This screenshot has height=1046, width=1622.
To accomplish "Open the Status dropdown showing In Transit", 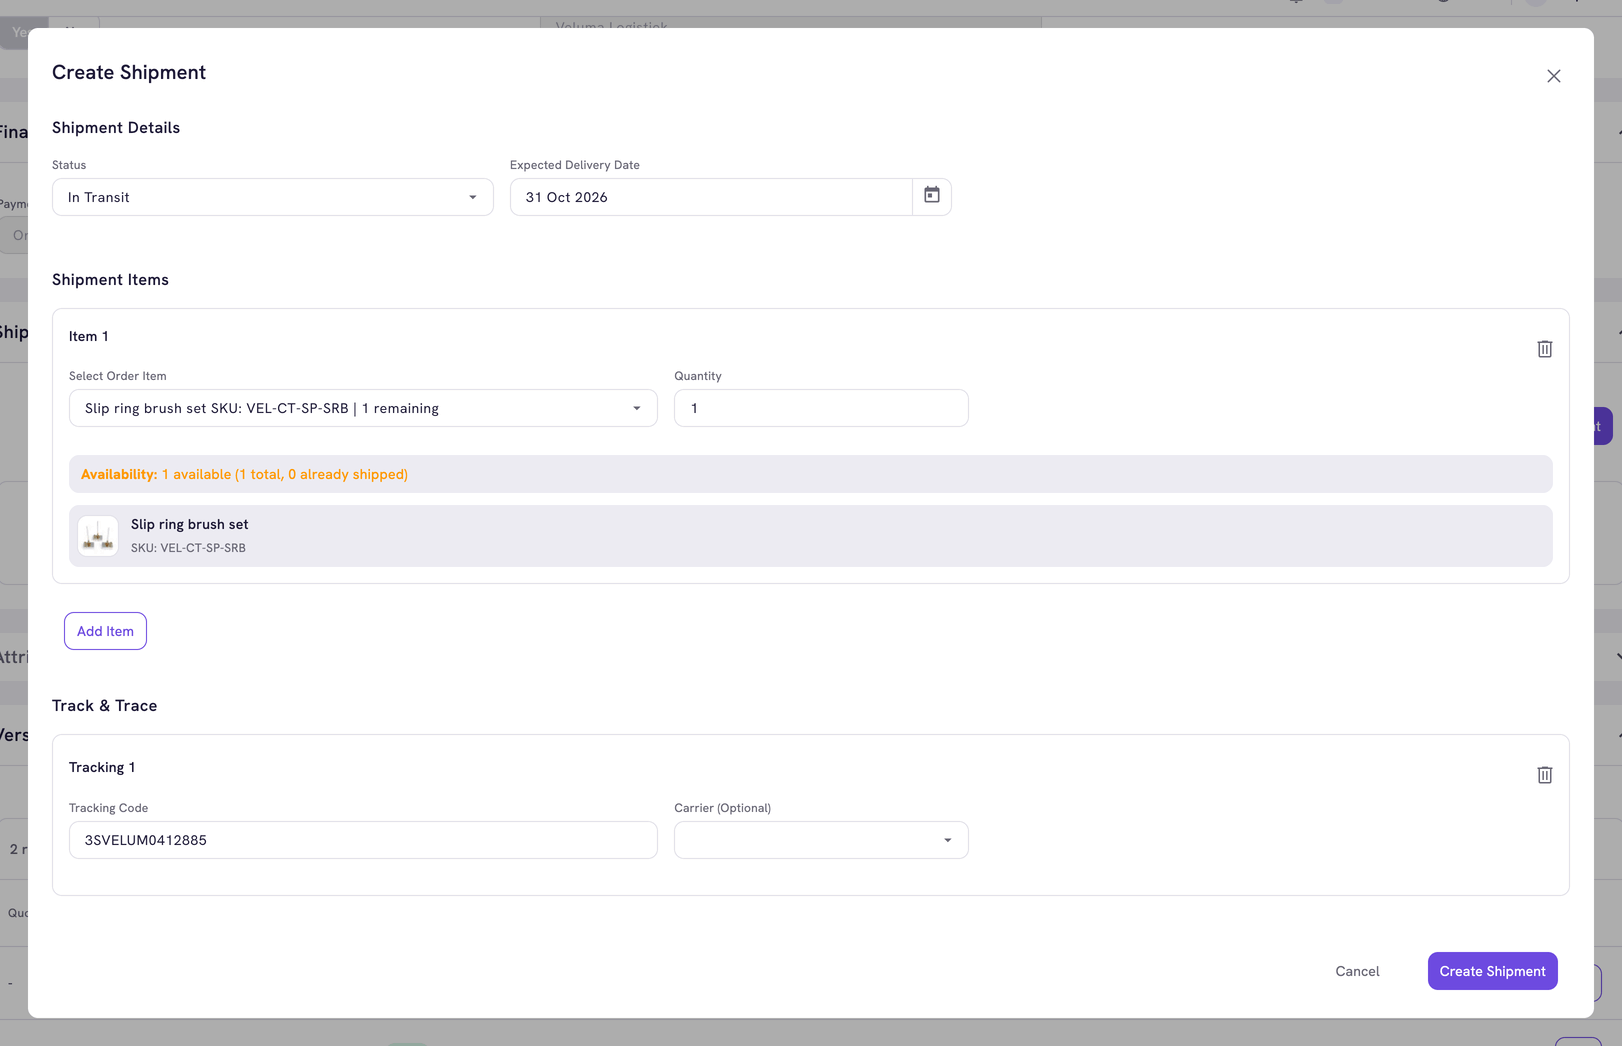I will (x=273, y=197).
